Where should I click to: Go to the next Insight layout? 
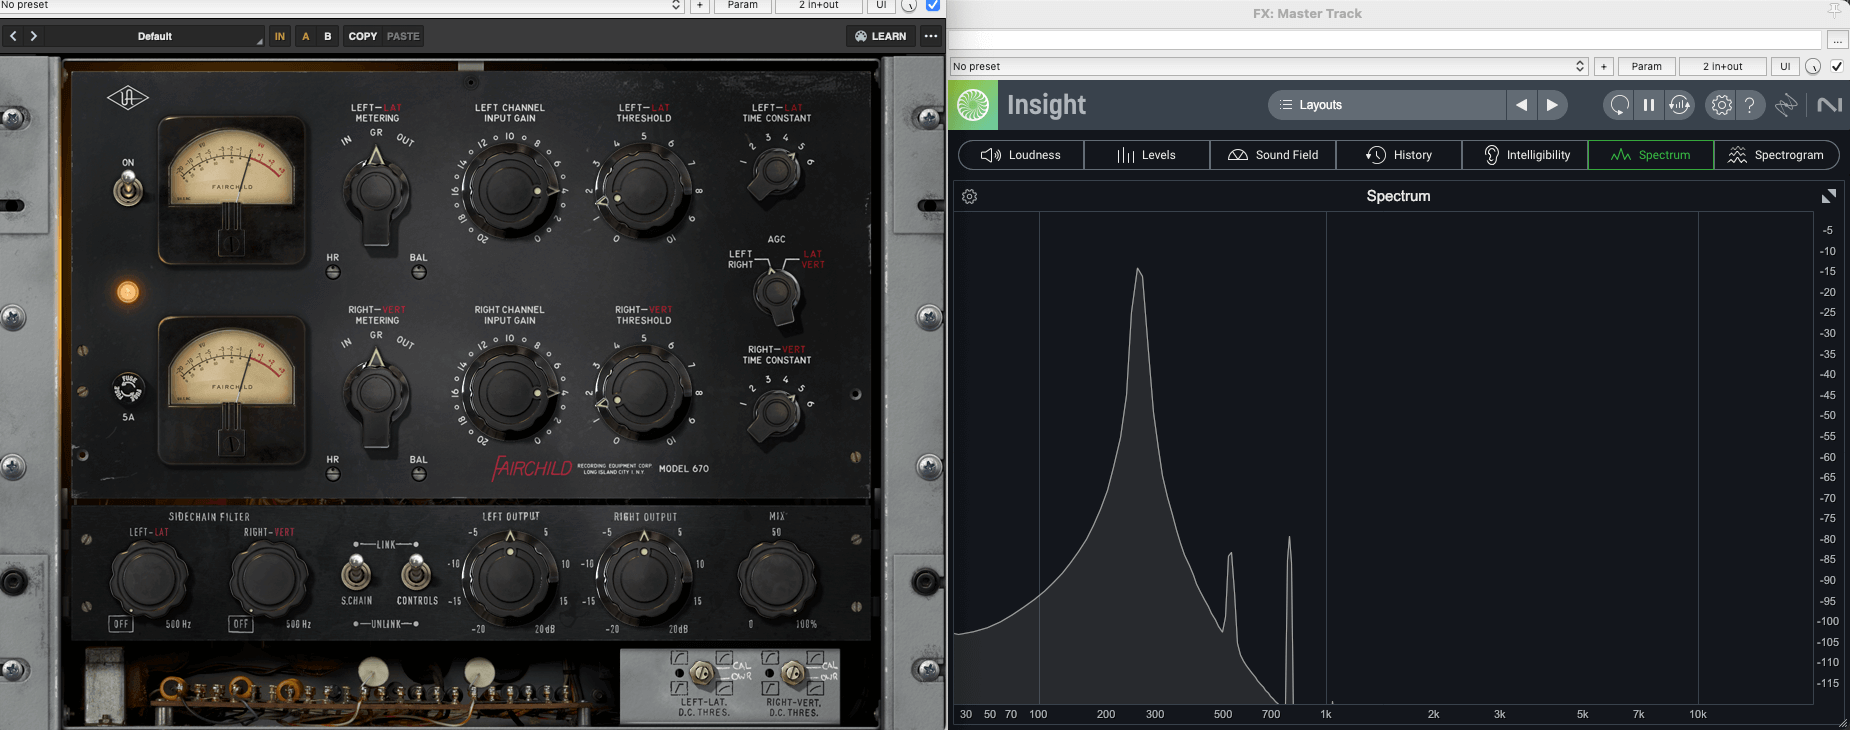point(1552,105)
